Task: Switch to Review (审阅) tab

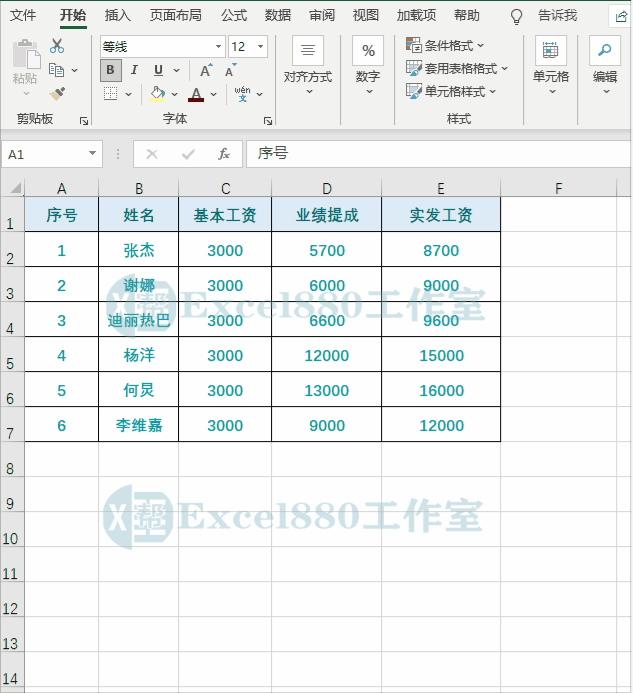Action: pyautogui.click(x=322, y=15)
